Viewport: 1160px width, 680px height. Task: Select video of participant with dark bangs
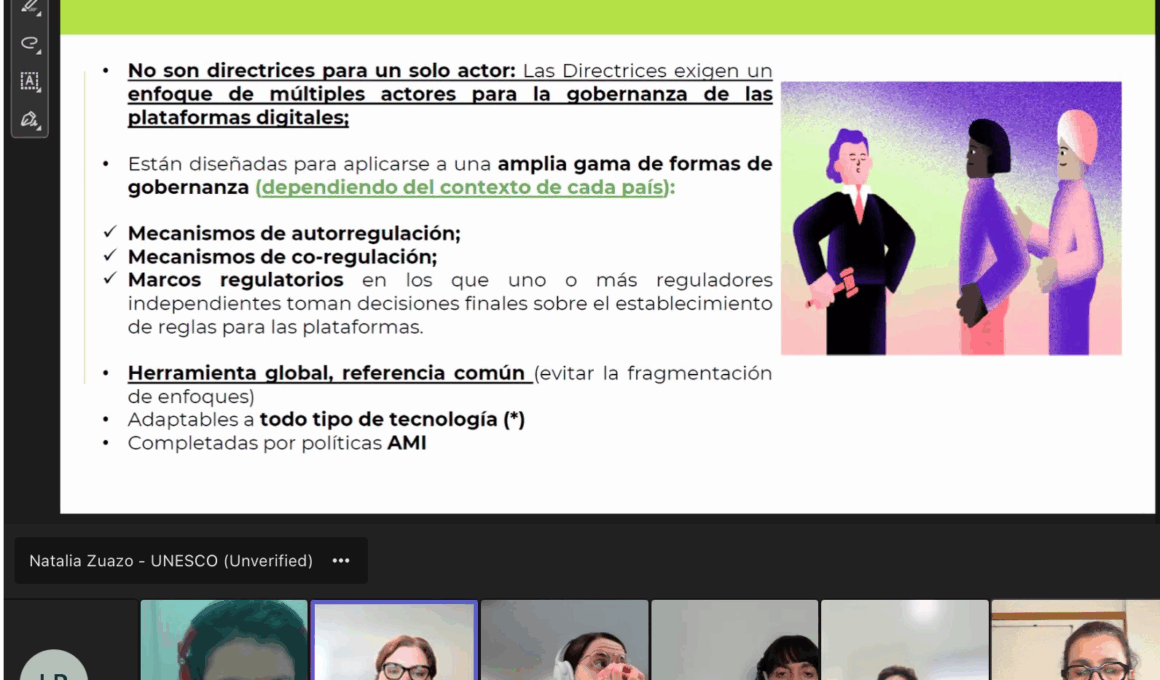734,640
